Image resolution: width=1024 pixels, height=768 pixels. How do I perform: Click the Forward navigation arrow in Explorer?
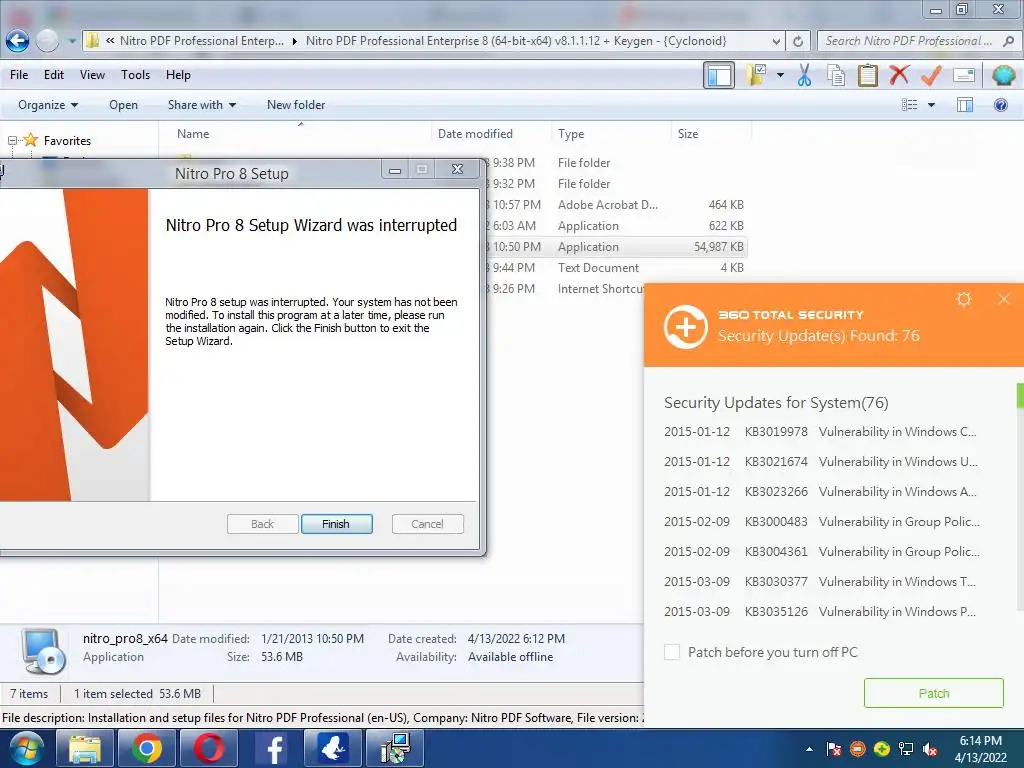(48, 40)
